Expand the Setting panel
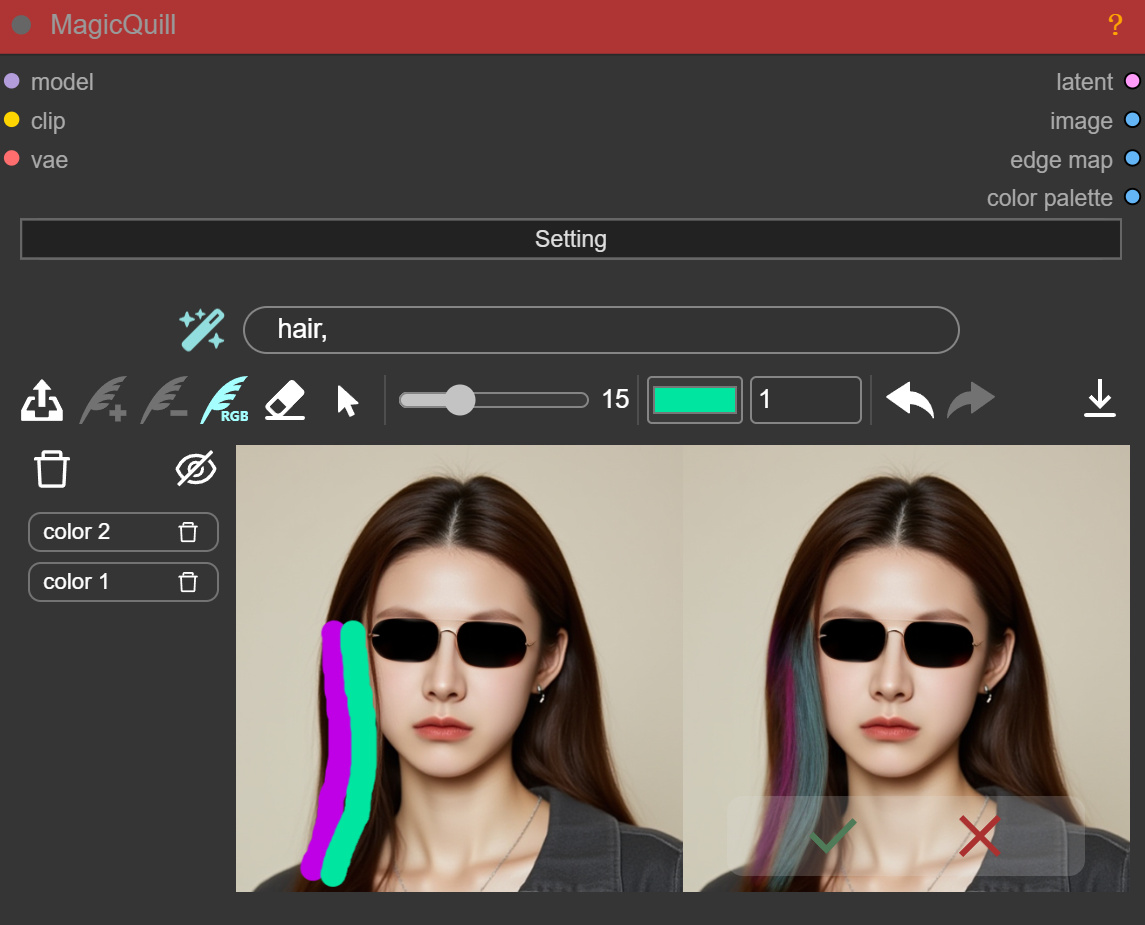 coord(571,239)
